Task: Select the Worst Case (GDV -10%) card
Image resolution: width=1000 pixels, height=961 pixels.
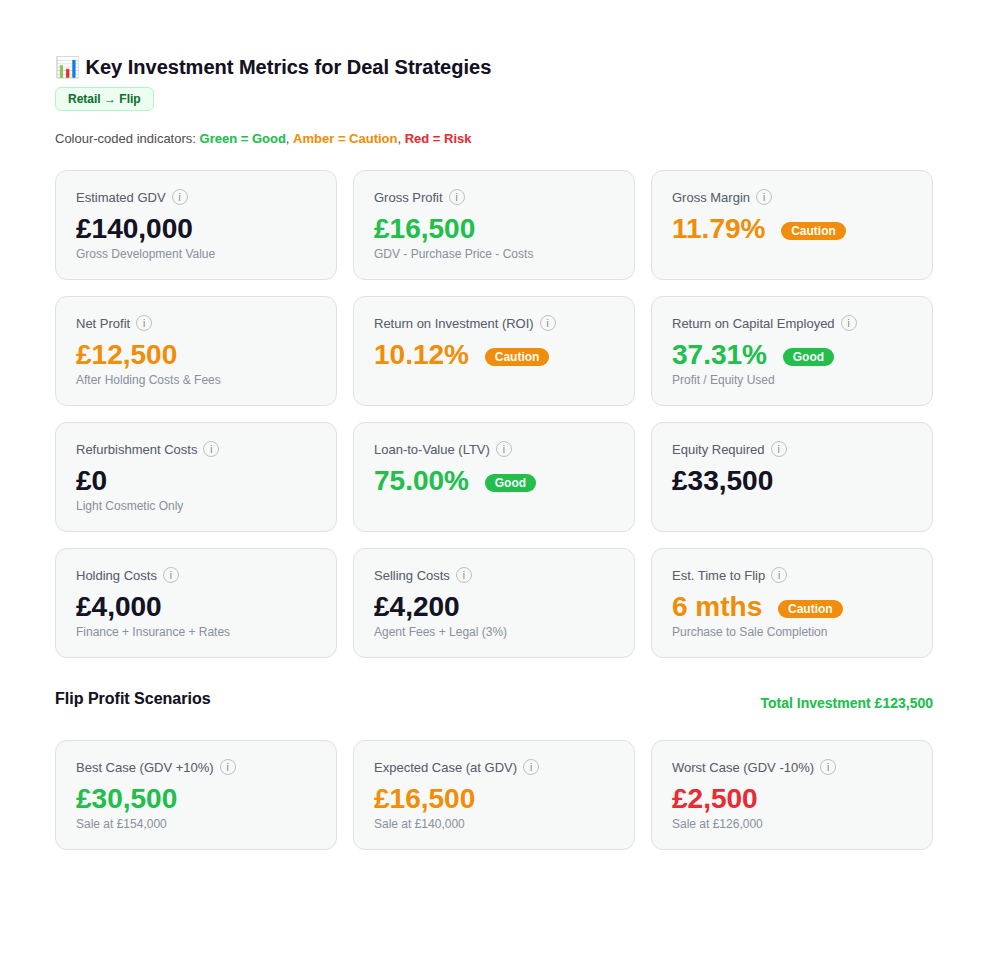Action: (791, 795)
